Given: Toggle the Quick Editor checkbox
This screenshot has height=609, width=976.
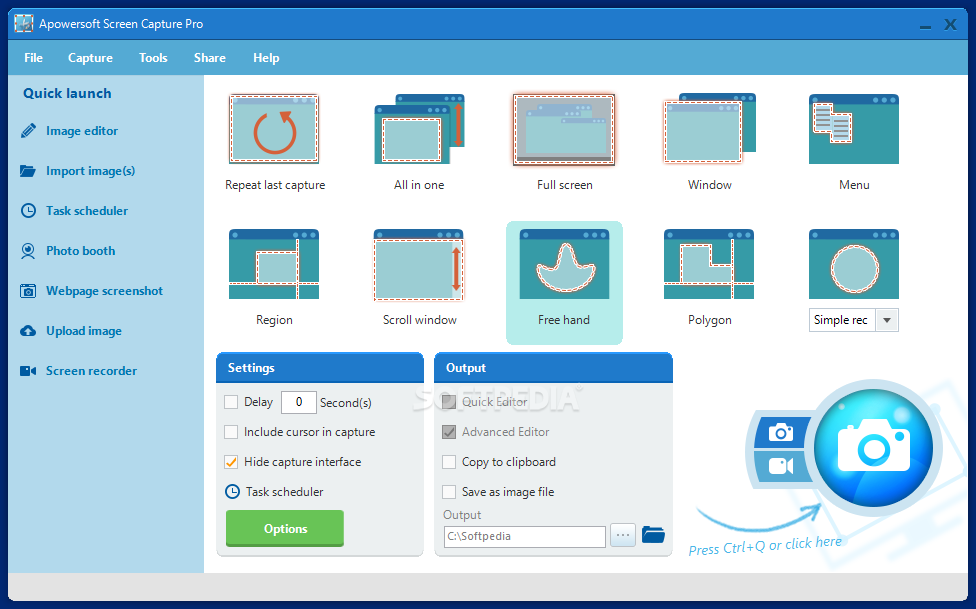Looking at the screenshot, I should [x=449, y=402].
